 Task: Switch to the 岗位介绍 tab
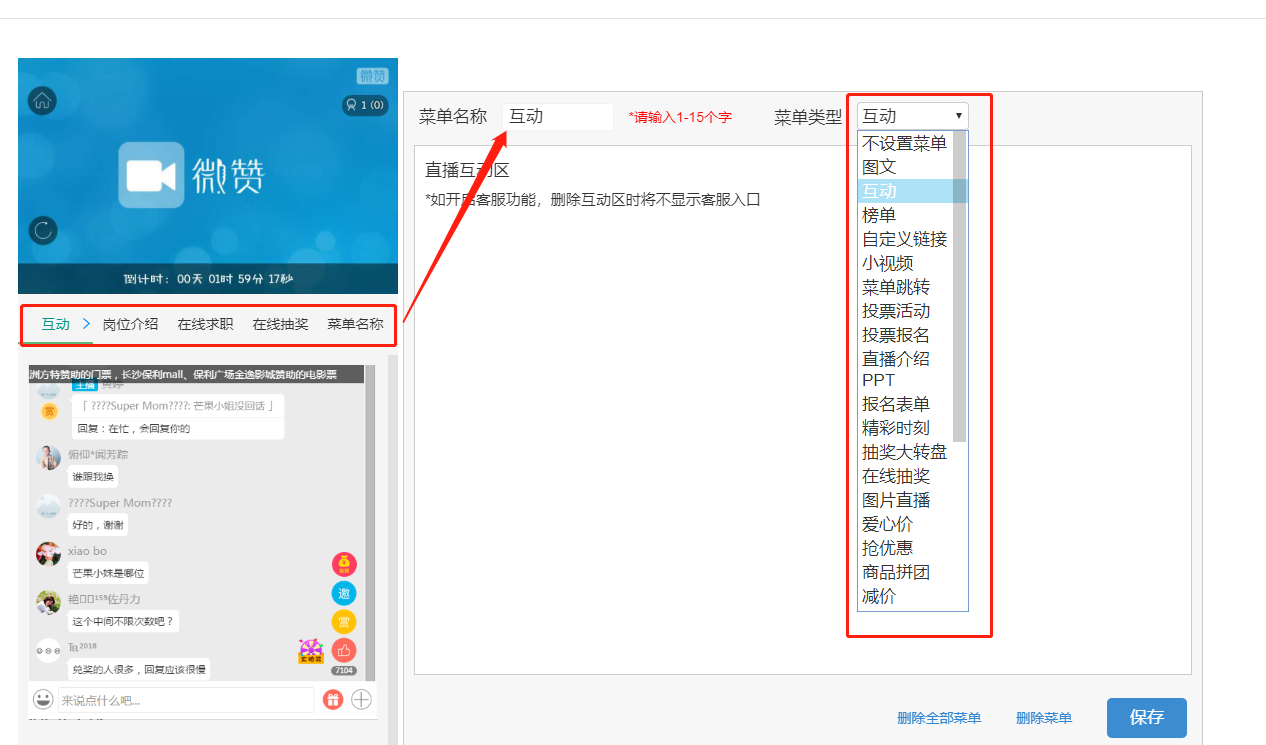coord(130,324)
